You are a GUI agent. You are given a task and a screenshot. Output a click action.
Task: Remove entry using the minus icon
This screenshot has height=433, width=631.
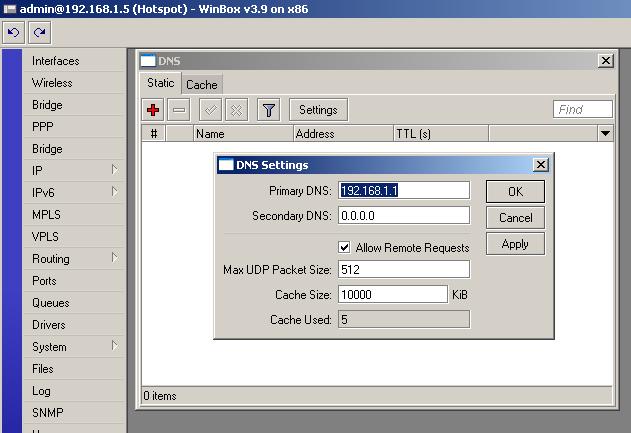click(179, 110)
